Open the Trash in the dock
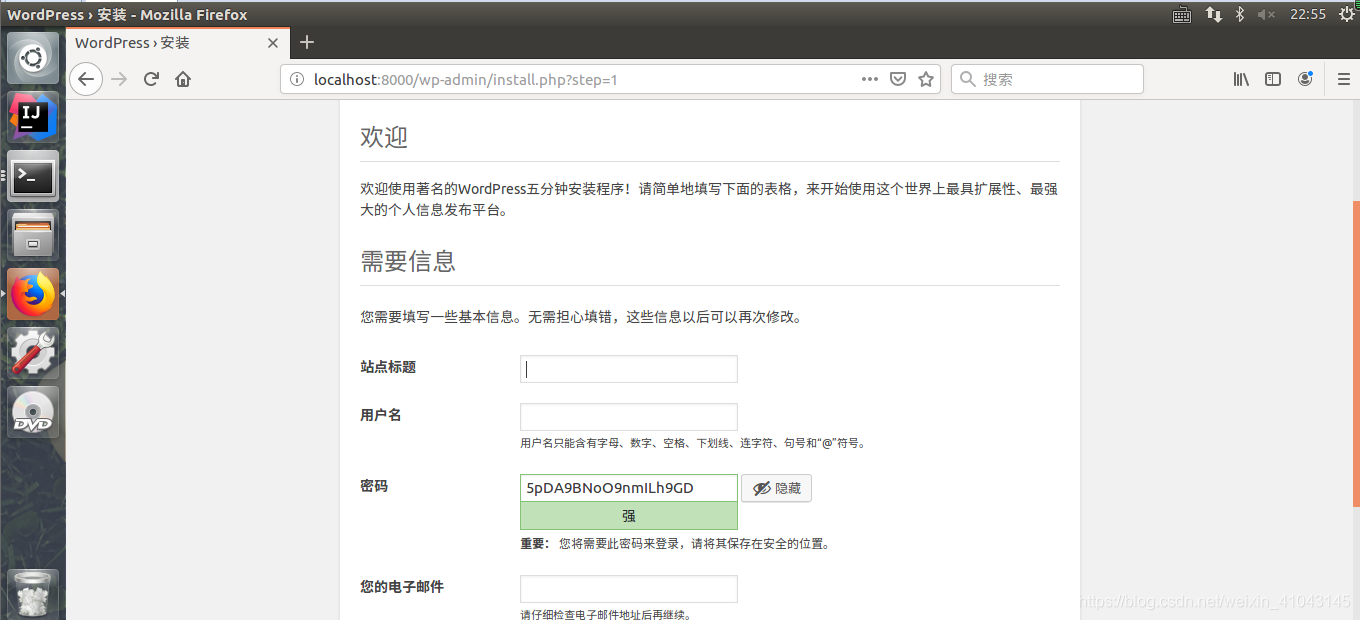The width and height of the screenshot is (1360, 620). 33,594
